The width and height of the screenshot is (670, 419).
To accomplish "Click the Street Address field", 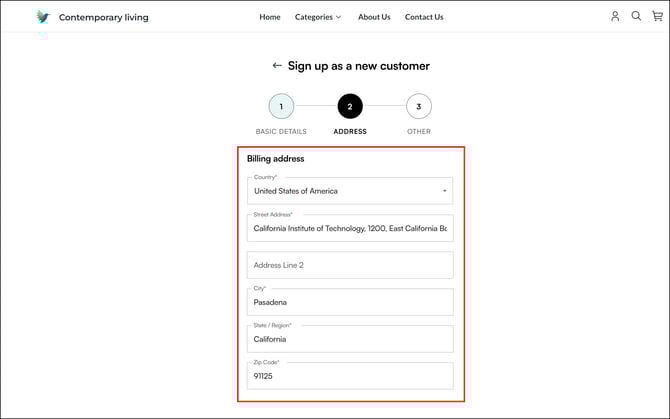I will point(350,228).
